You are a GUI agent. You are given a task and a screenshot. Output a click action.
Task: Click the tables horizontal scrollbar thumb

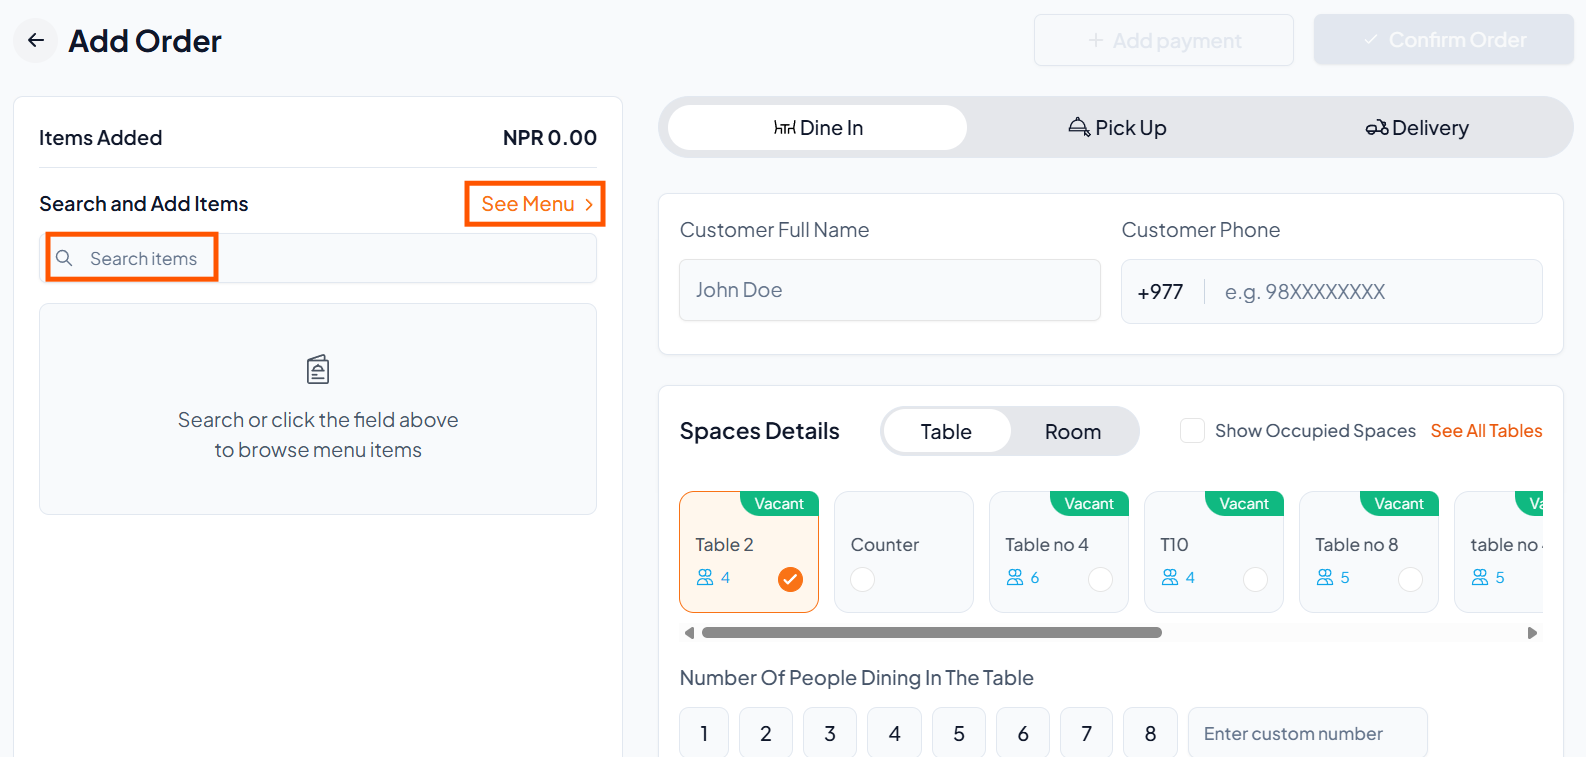click(931, 633)
